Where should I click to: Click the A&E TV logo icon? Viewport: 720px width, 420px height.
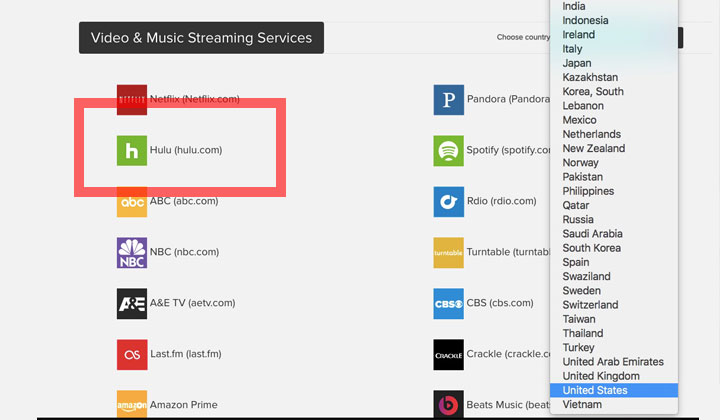click(x=132, y=303)
